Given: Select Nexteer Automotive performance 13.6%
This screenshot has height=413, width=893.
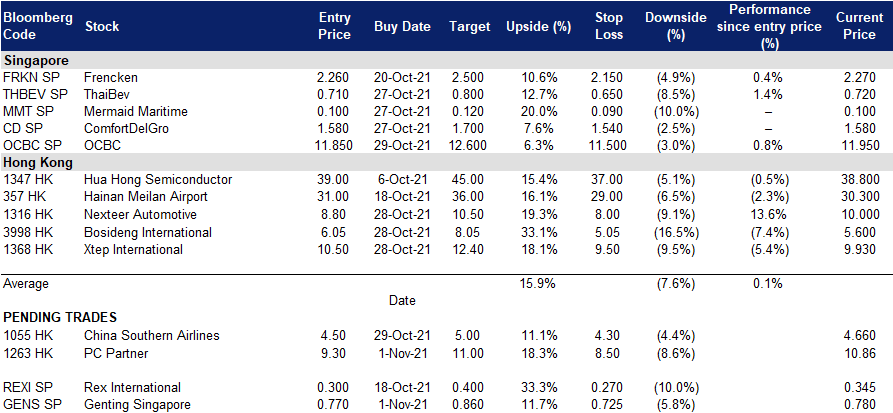Looking at the screenshot, I should (x=768, y=215).
